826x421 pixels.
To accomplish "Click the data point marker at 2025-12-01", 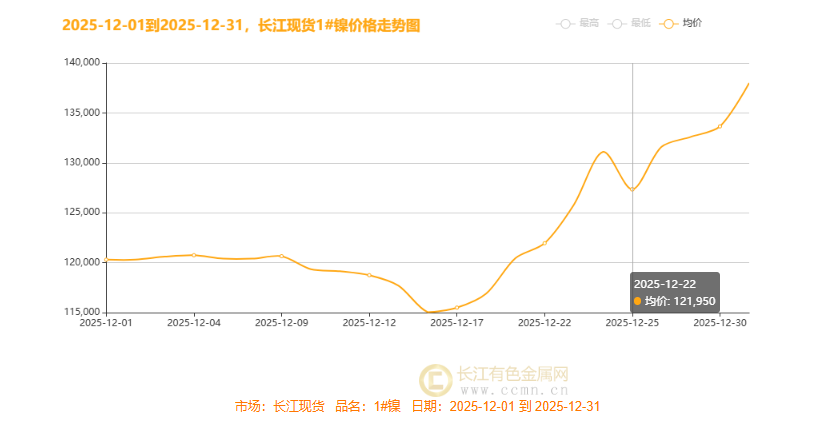I will (106, 260).
